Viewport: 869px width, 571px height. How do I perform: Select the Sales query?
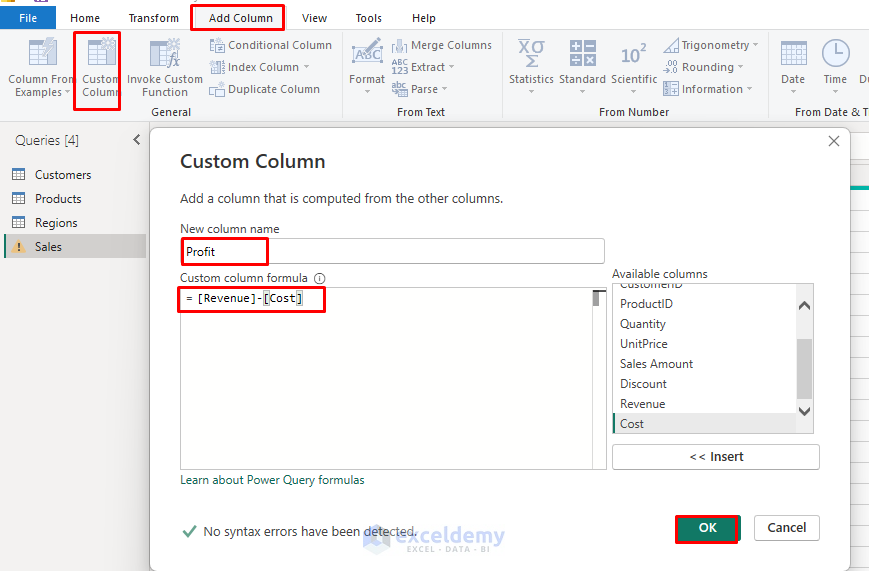75,246
